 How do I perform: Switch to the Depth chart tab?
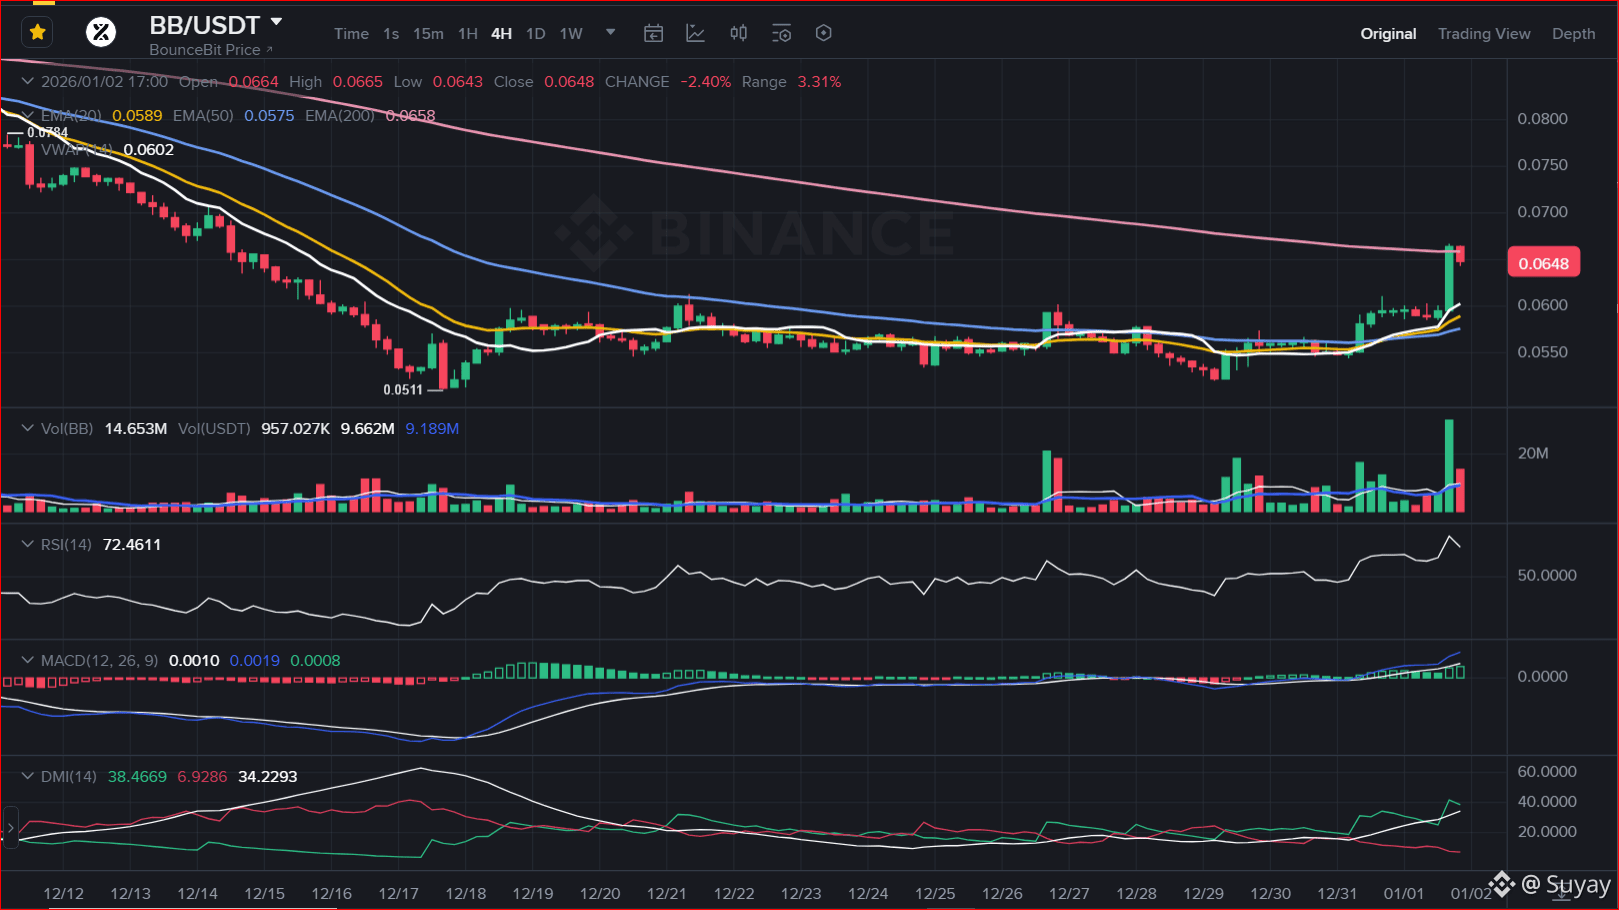(1573, 34)
